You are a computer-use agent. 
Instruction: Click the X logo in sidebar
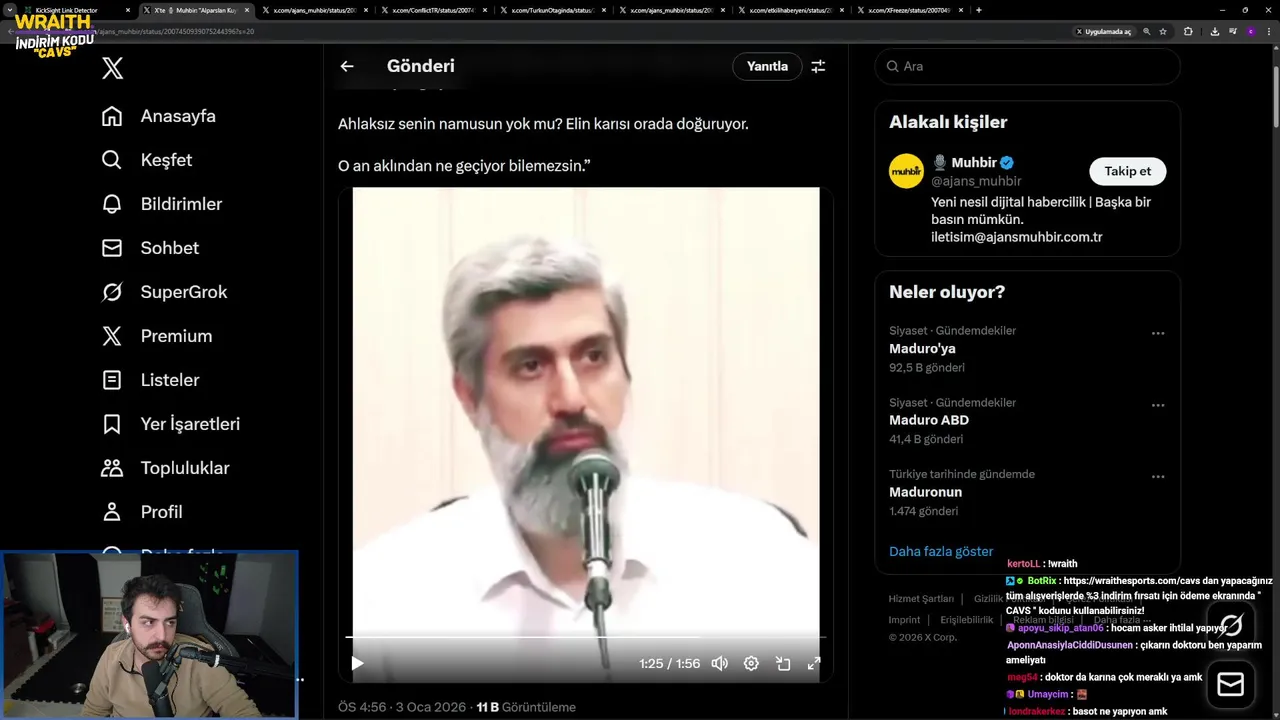(x=113, y=68)
